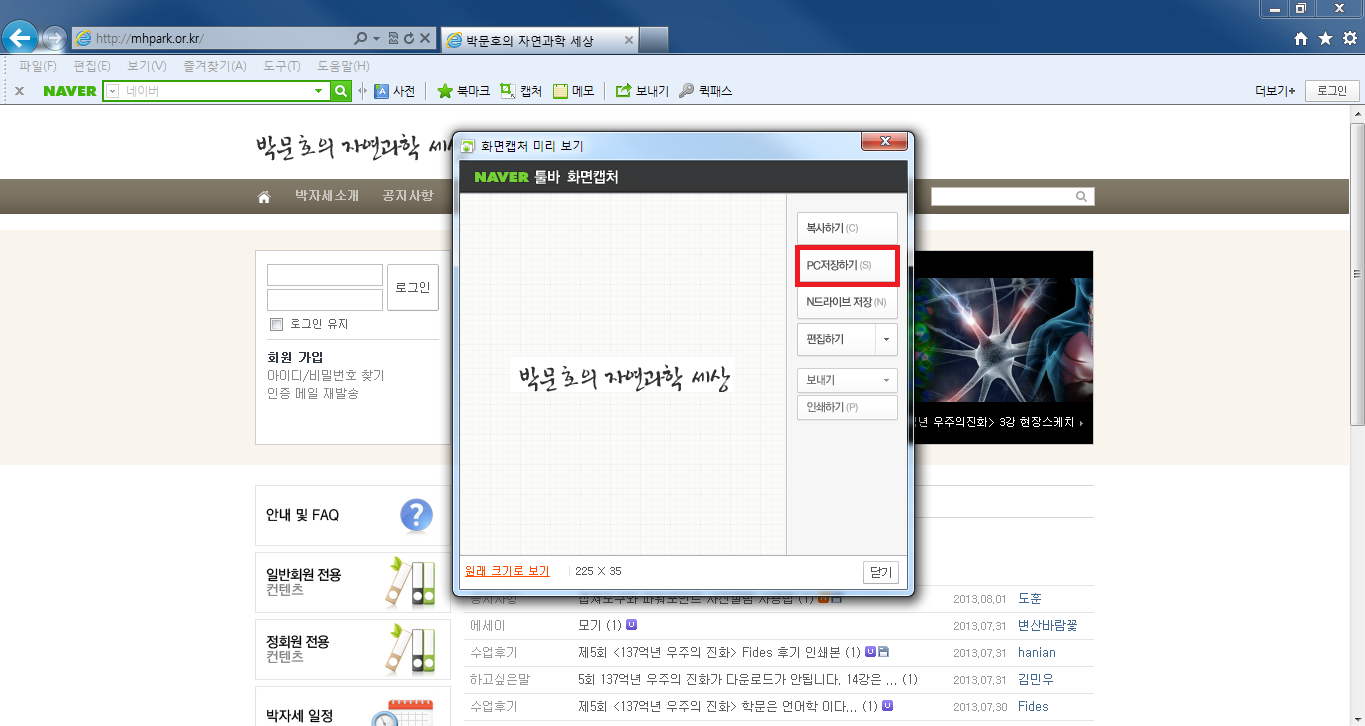Toggle the 로그인 유지 checkbox
The image size is (1365, 726).
277,324
